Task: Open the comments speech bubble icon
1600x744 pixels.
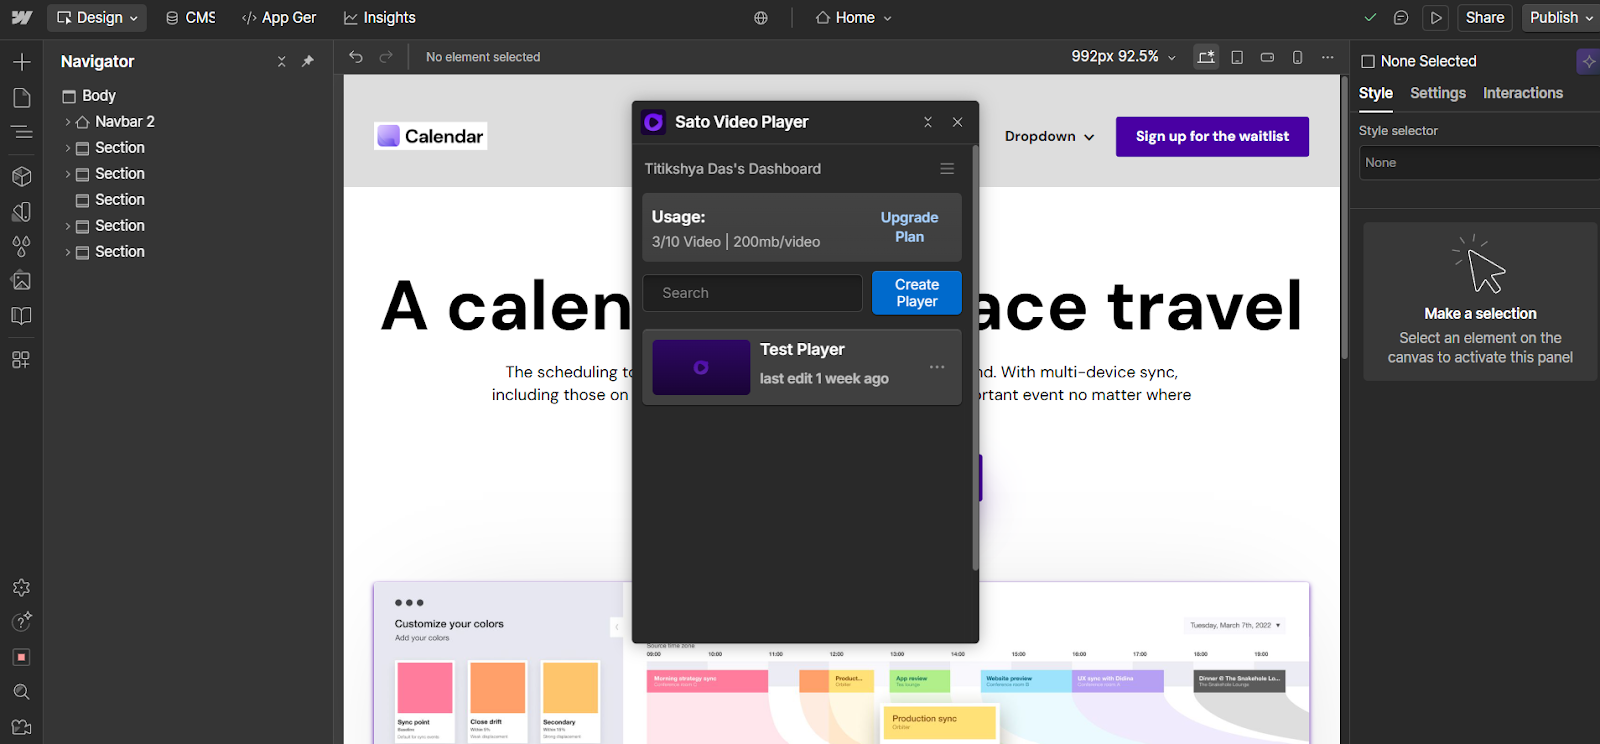Action: [x=1401, y=18]
